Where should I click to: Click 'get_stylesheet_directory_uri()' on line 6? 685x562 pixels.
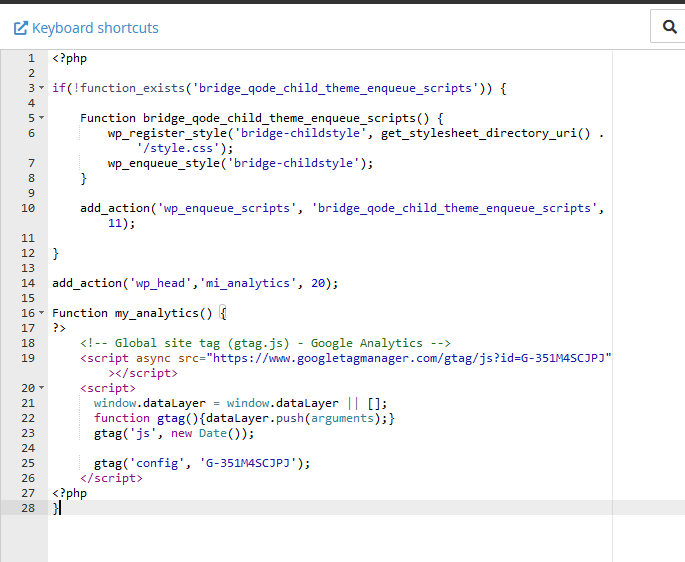(485, 133)
